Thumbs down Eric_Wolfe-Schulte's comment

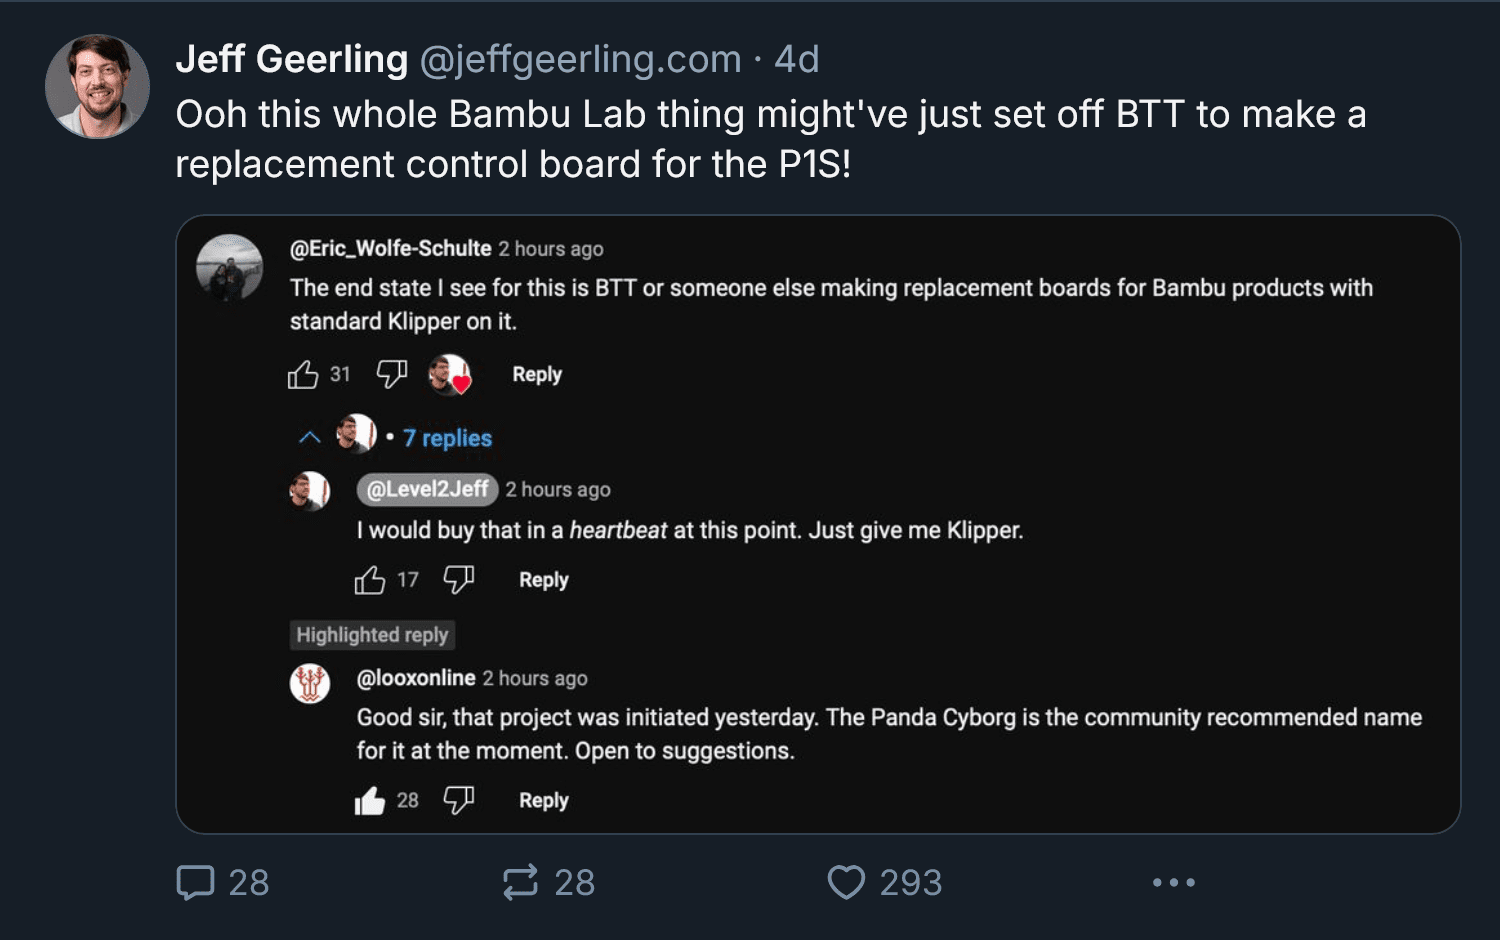(391, 374)
